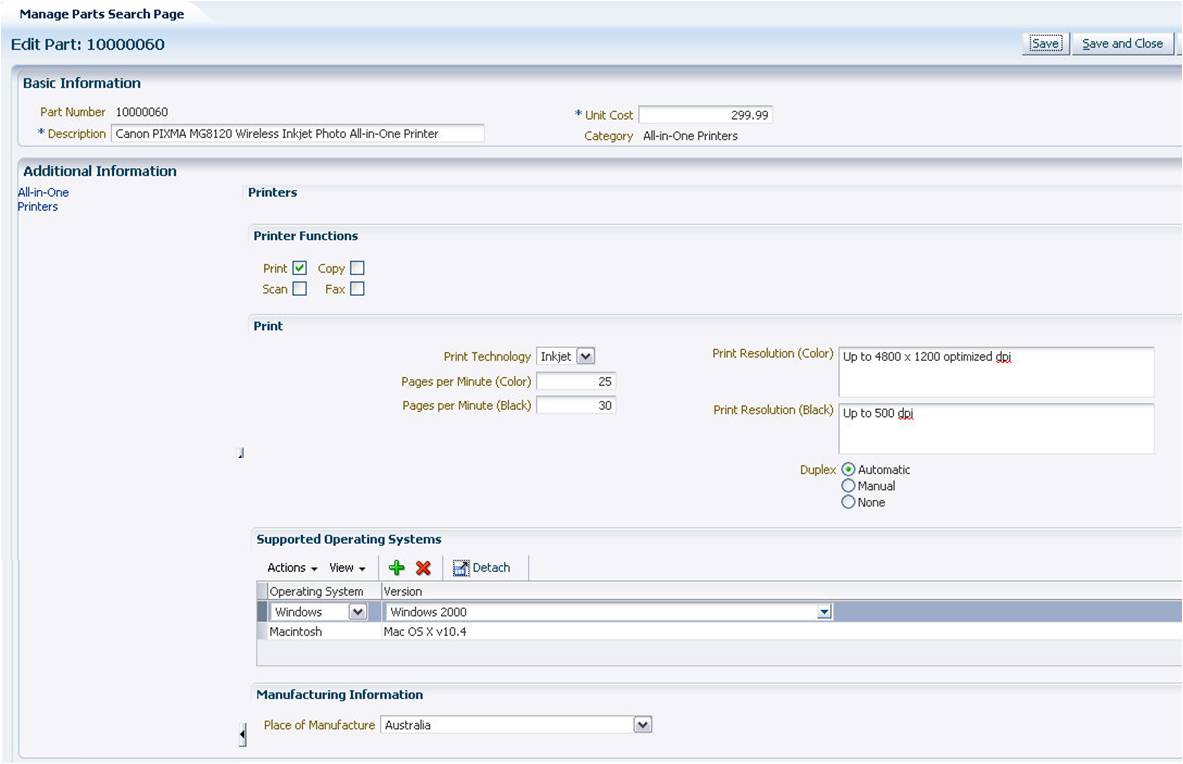Click the Windows row selector handle
This screenshot has height=764, width=1183.
262,612
